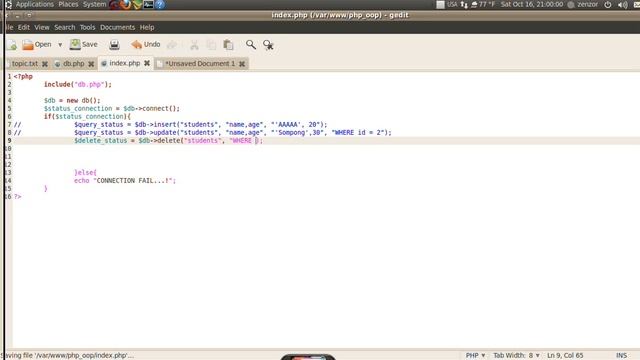This screenshot has width=640, height=360.
Task: Switch to the topic.txt tab
Action: [24, 64]
